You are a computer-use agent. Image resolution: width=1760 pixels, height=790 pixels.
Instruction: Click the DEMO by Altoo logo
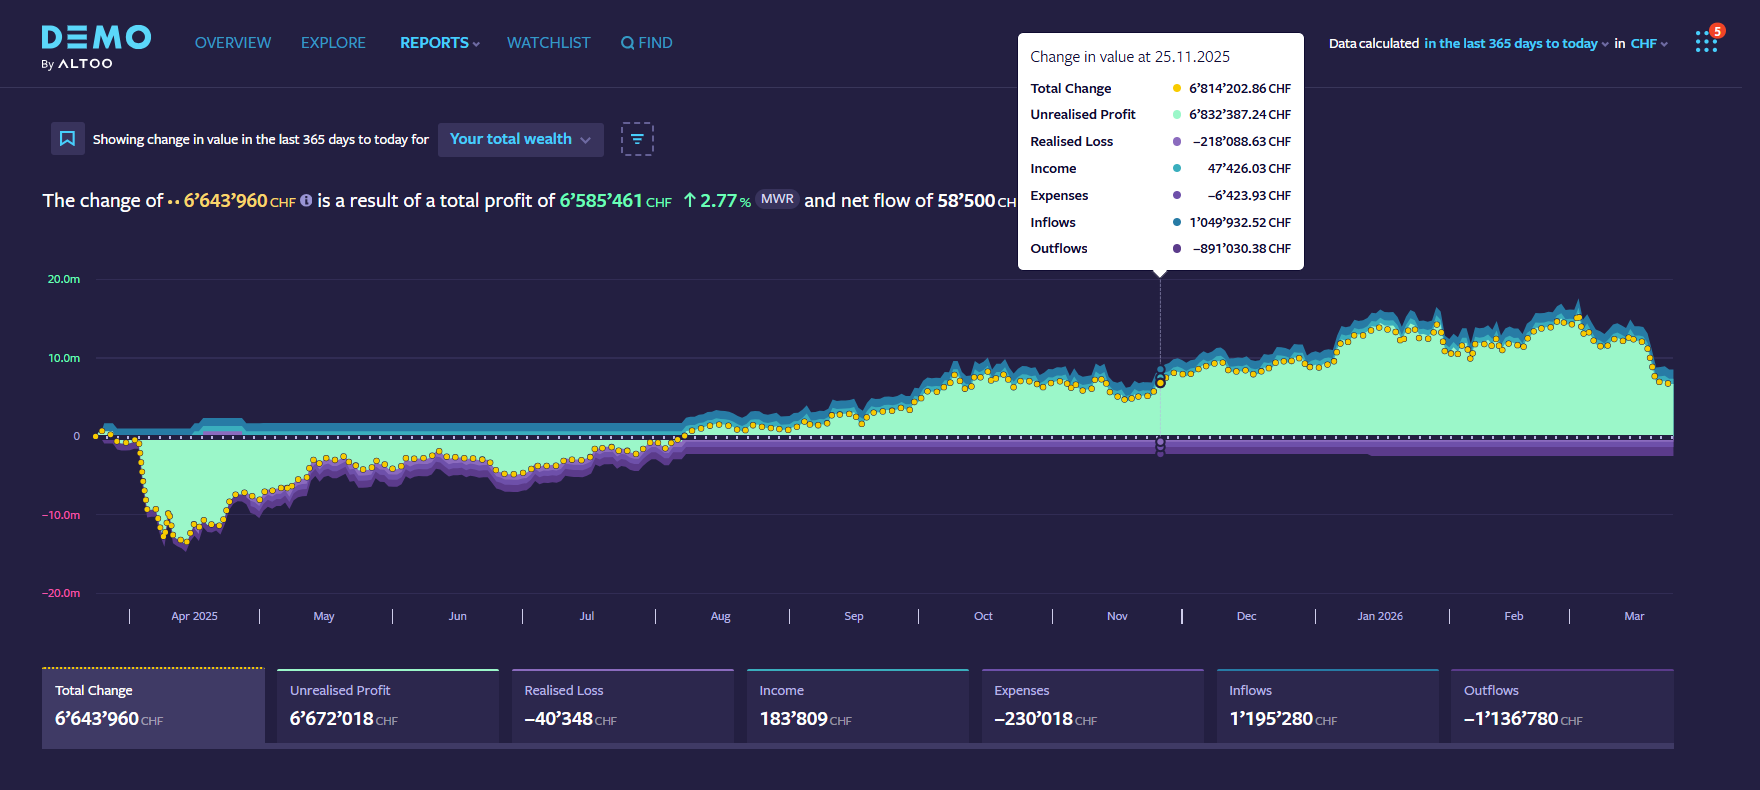point(96,46)
